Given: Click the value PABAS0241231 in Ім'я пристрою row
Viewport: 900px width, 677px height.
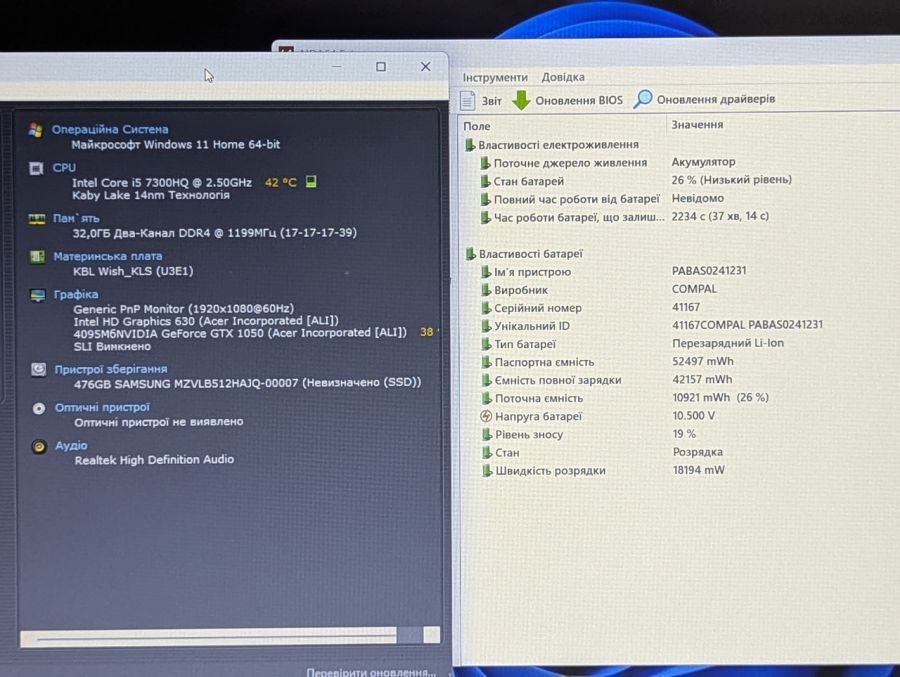Looking at the screenshot, I should point(709,270).
